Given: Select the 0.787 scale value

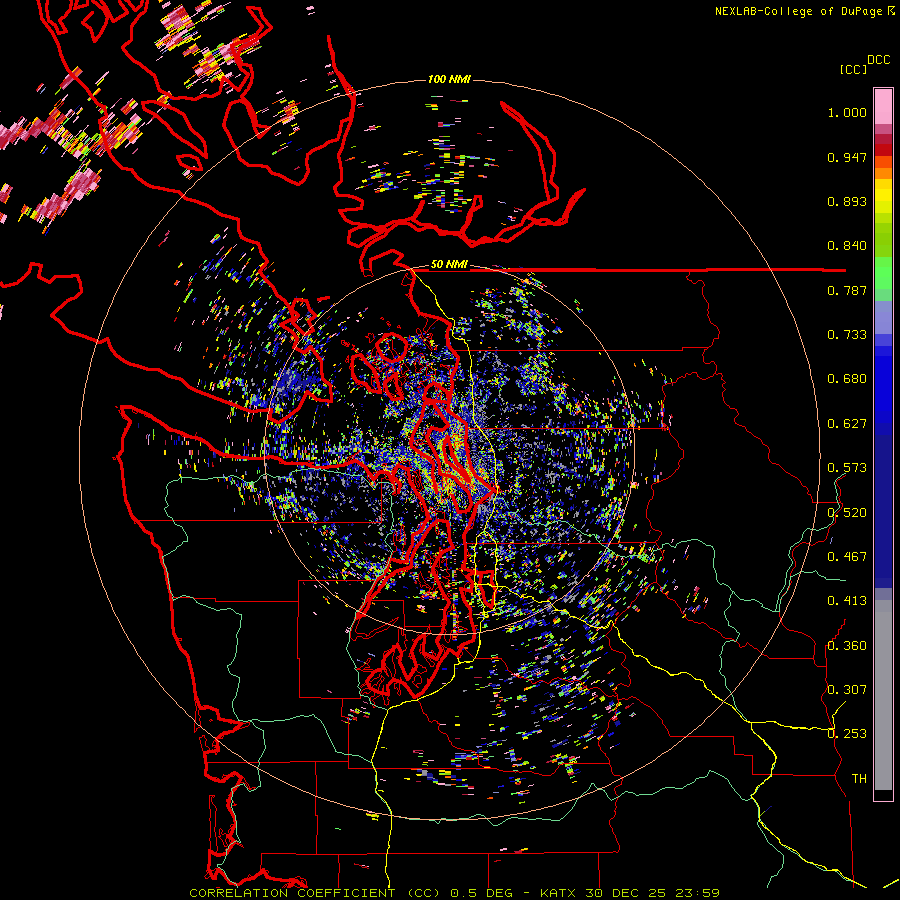Looking at the screenshot, I should (x=847, y=290).
